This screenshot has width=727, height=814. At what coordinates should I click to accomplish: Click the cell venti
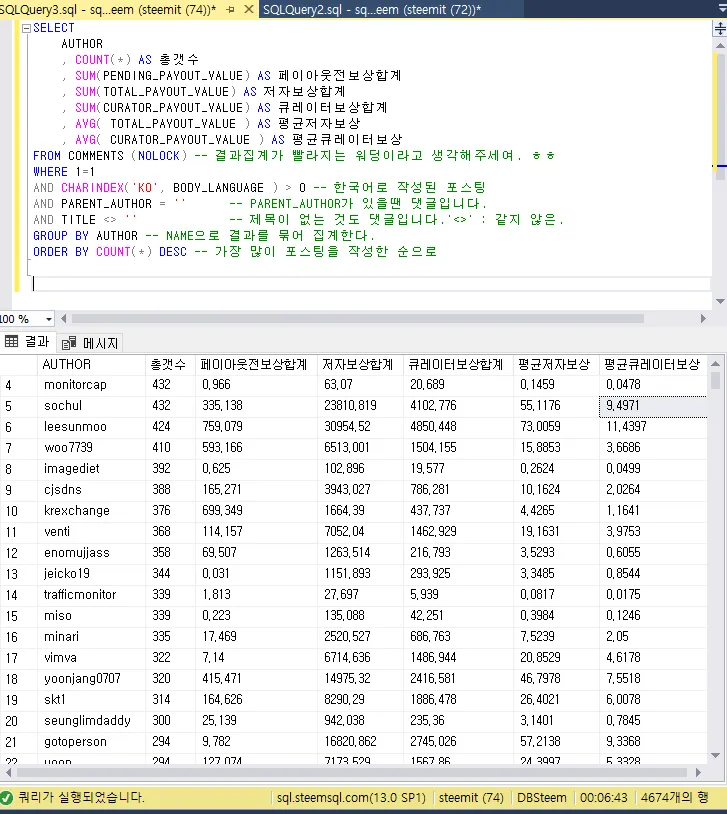tap(91, 532)
